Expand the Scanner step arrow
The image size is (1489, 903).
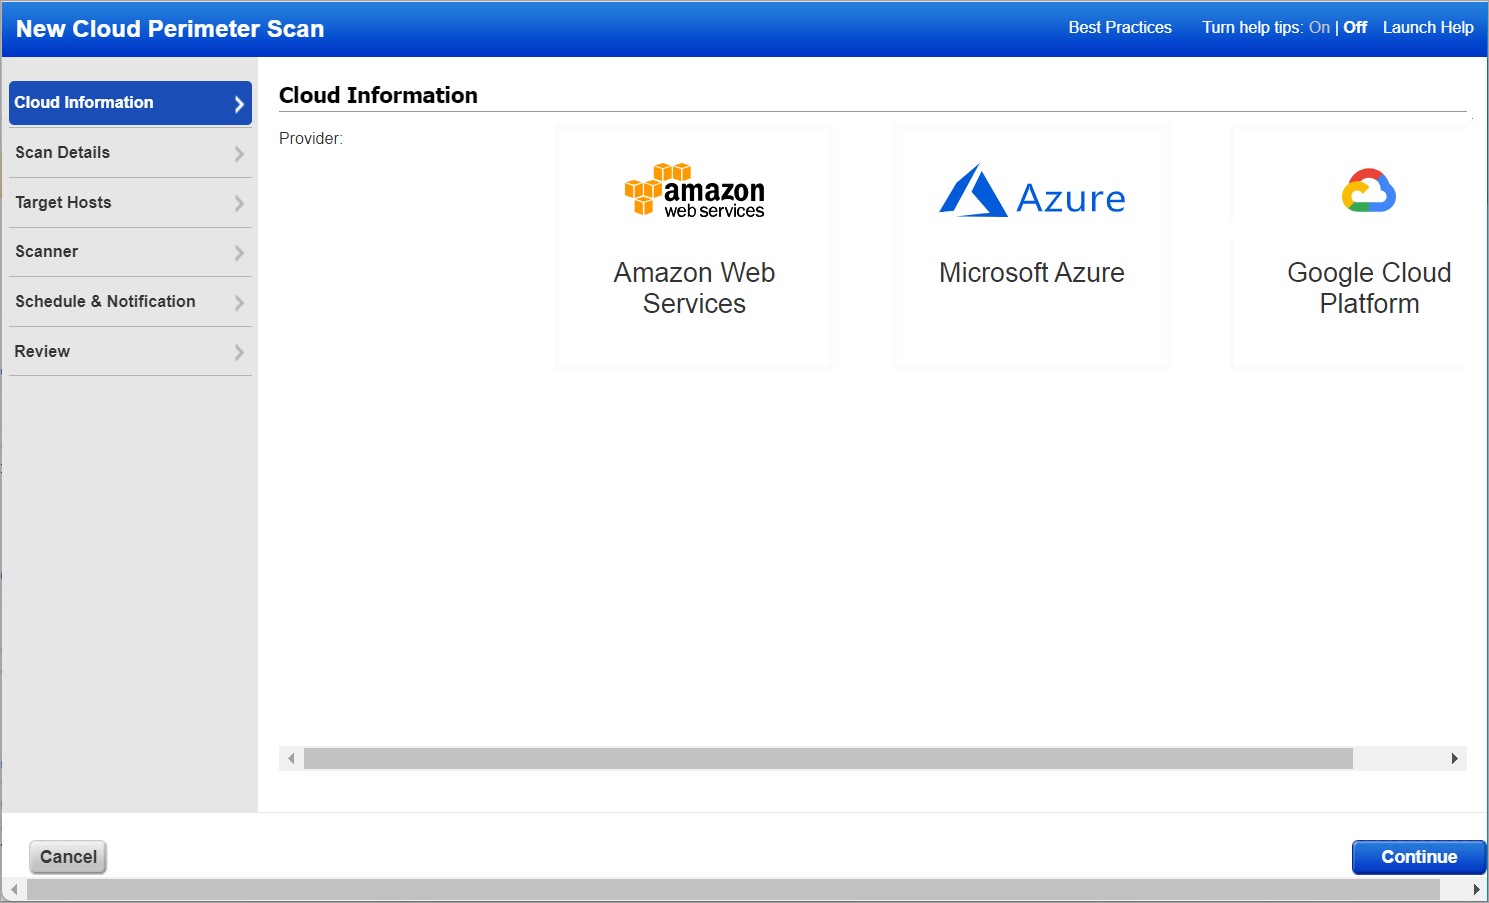pyautogui.click(x=239, y=253)
